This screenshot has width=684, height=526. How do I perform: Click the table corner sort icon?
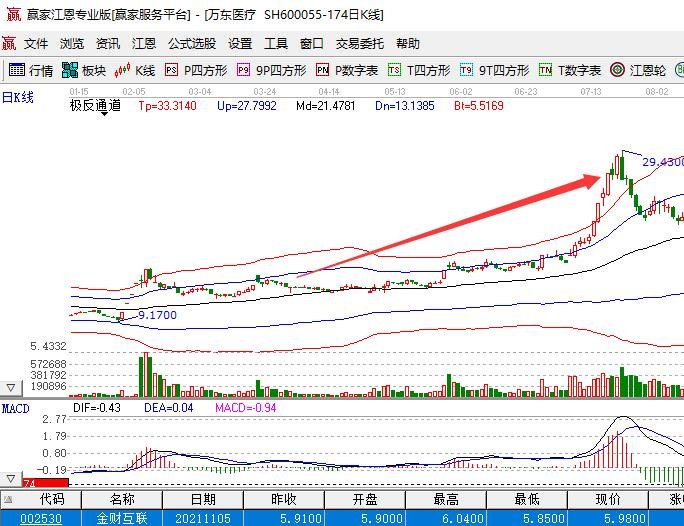point(10,499)
